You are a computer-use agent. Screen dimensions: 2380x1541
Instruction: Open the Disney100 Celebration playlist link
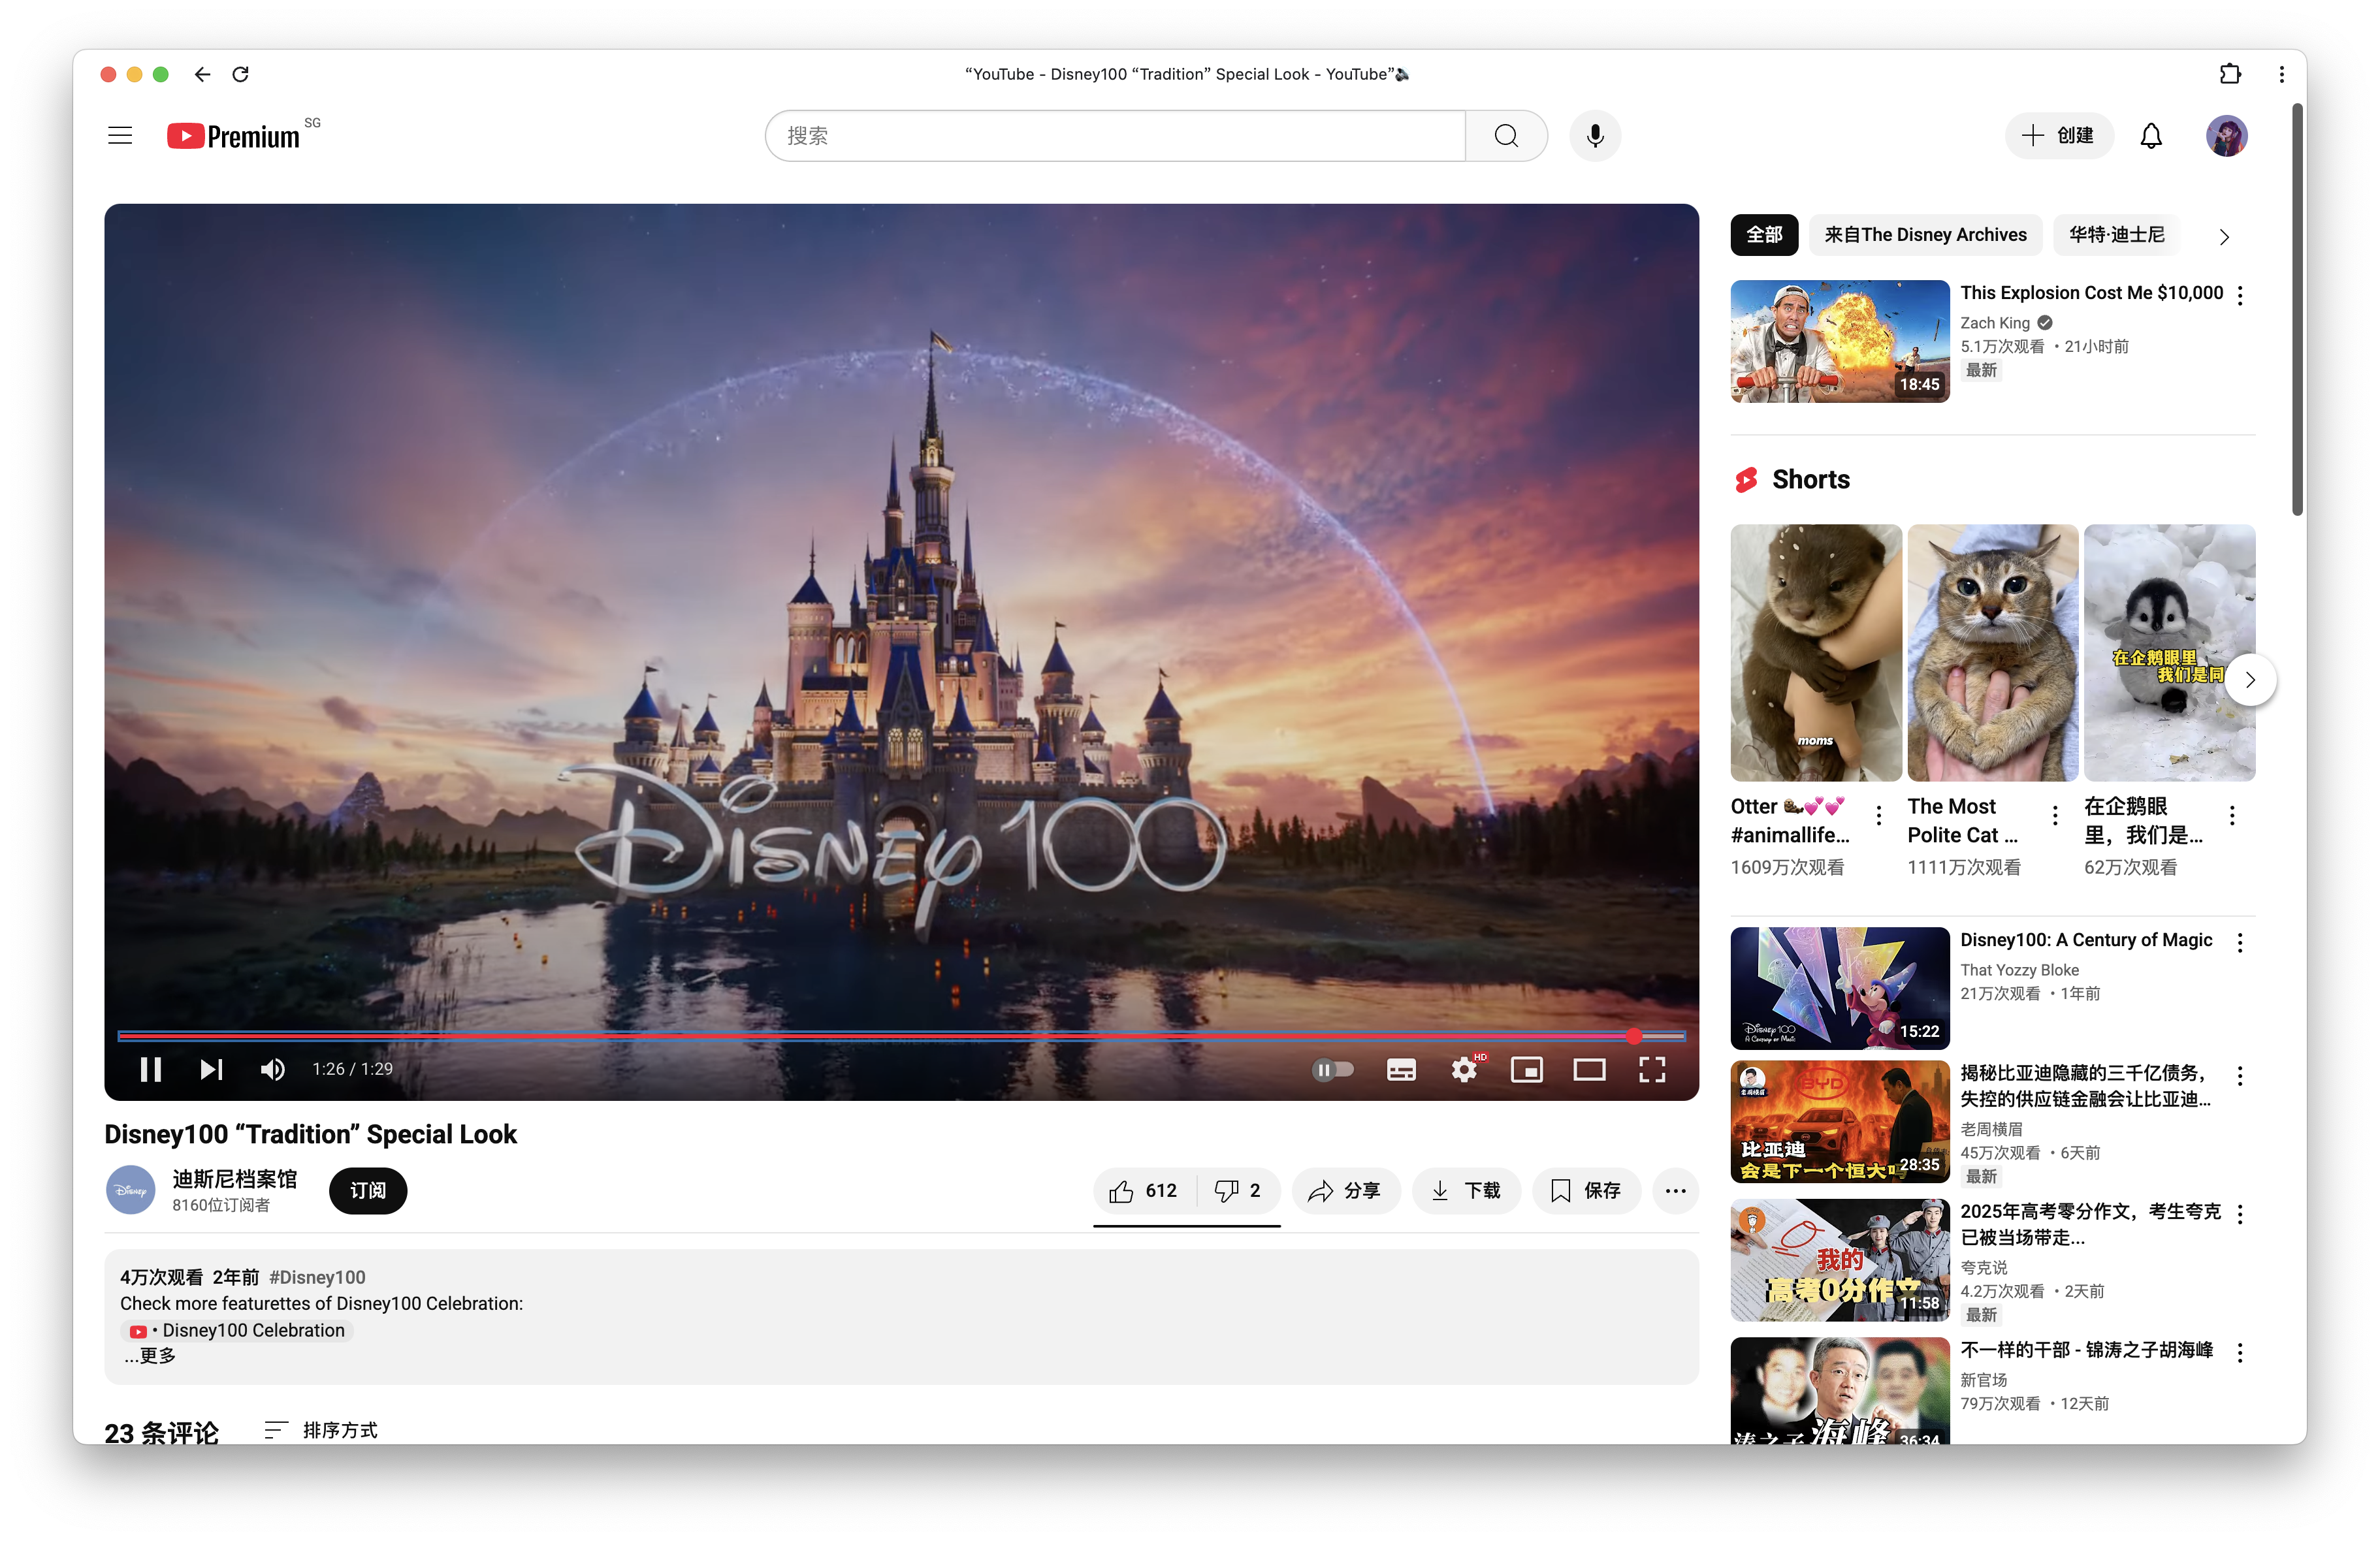coord(238,1330)
